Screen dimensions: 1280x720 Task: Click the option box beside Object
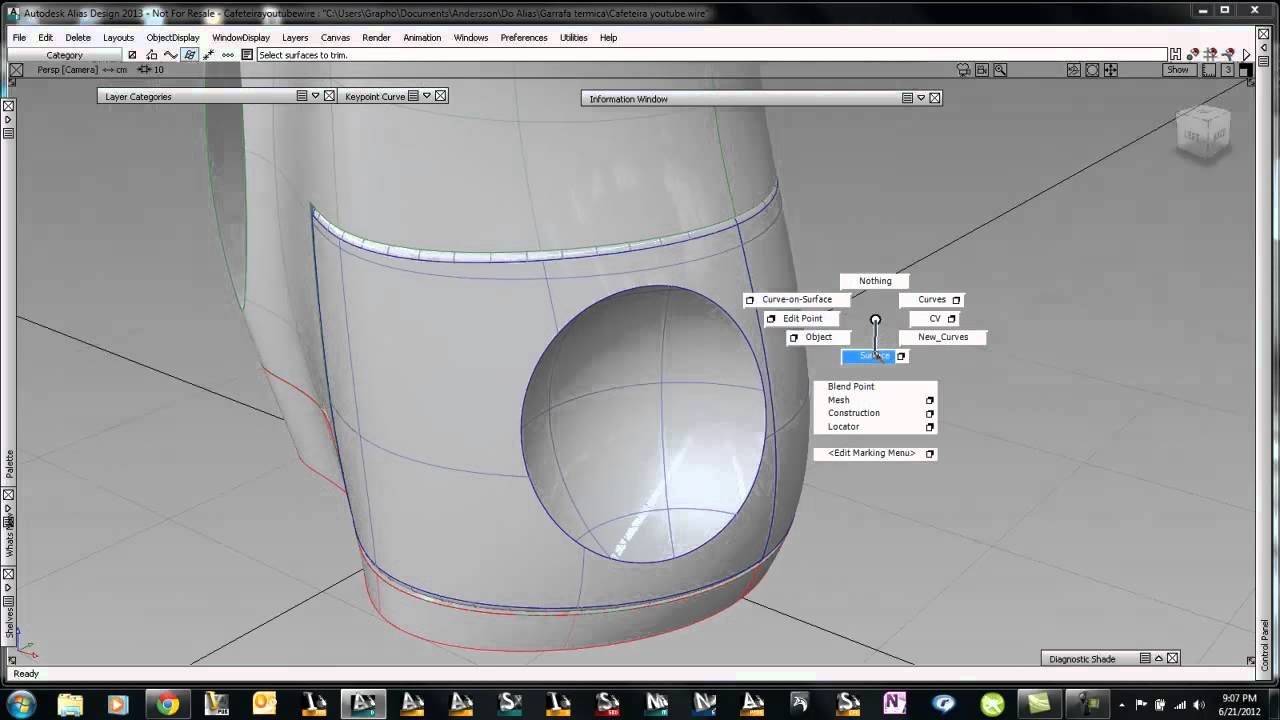[x=794, y=338]
